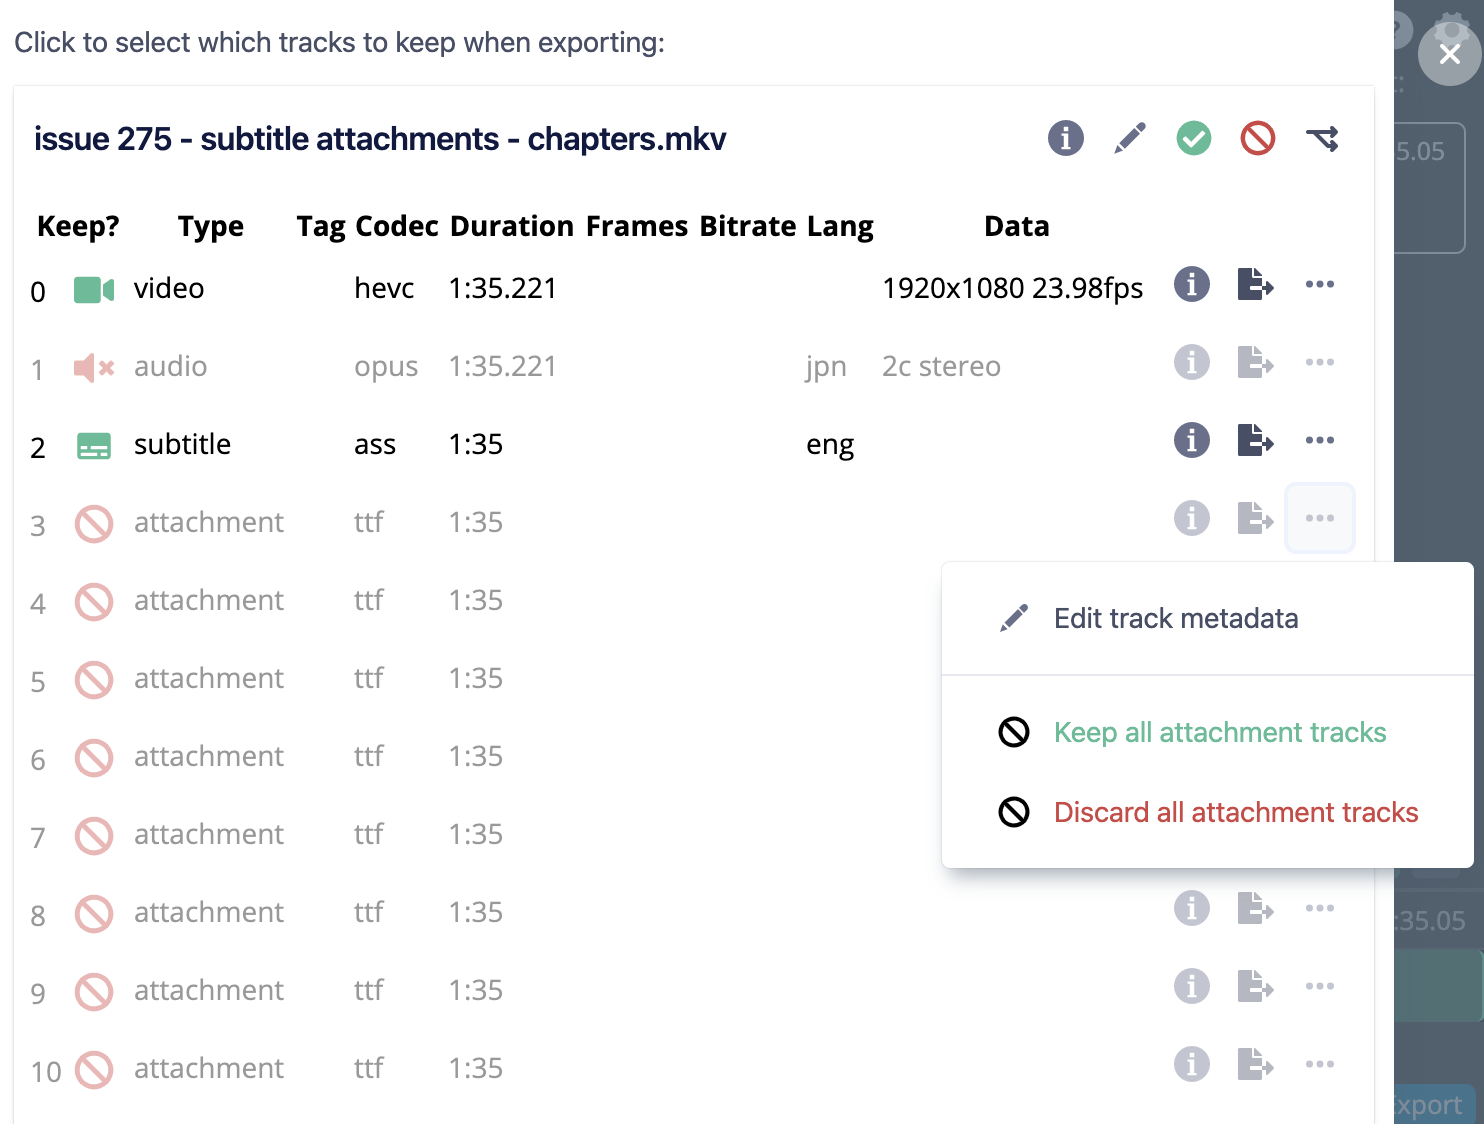Select Keep all attachment tracks
Screen dimensions: 1484x1124
pos(1207,732)
